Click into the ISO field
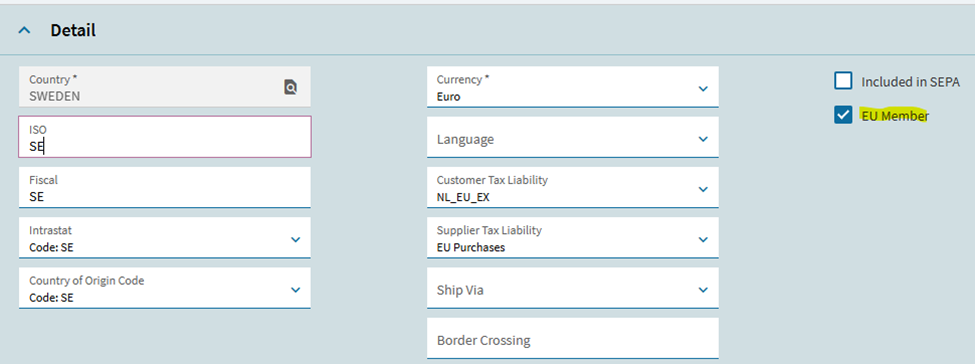Screen dimensions: 975x364 point(165,137)
